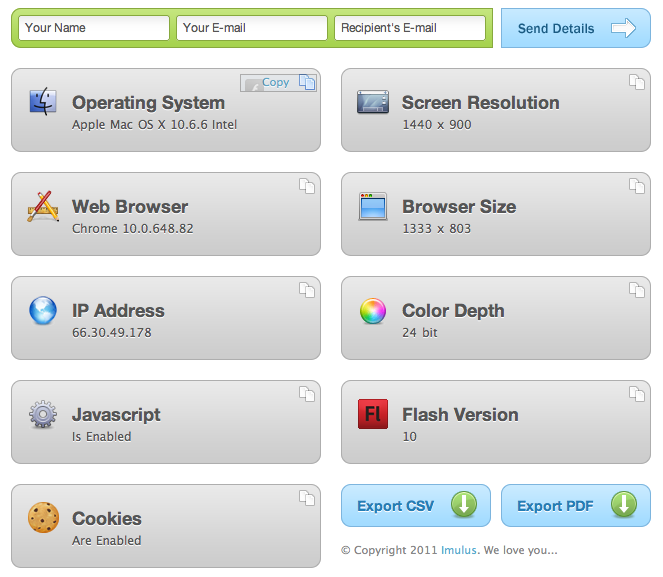Screen dimensions: 663x577
Task: Click the IP value 66.30.49.178
Action: pos(112,333)
